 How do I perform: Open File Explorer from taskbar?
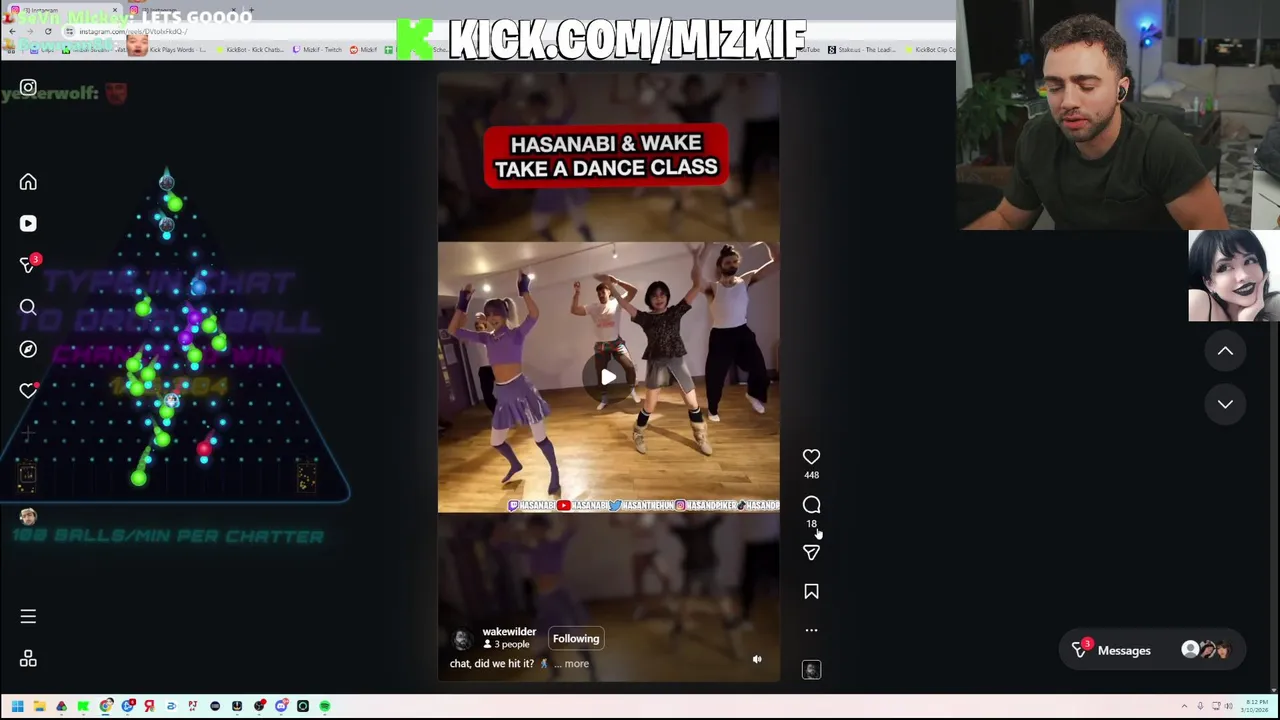[x=39, y=706]
